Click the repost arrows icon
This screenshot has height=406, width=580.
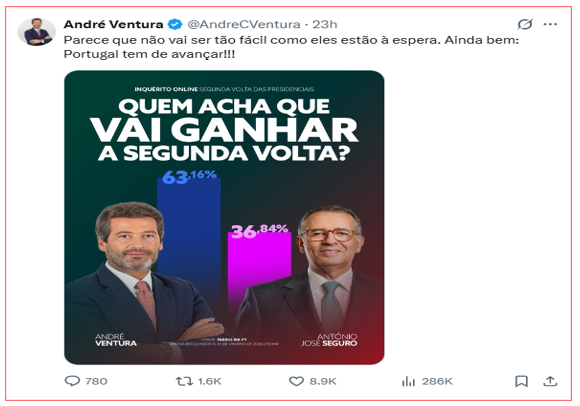(x=184, y=381)
